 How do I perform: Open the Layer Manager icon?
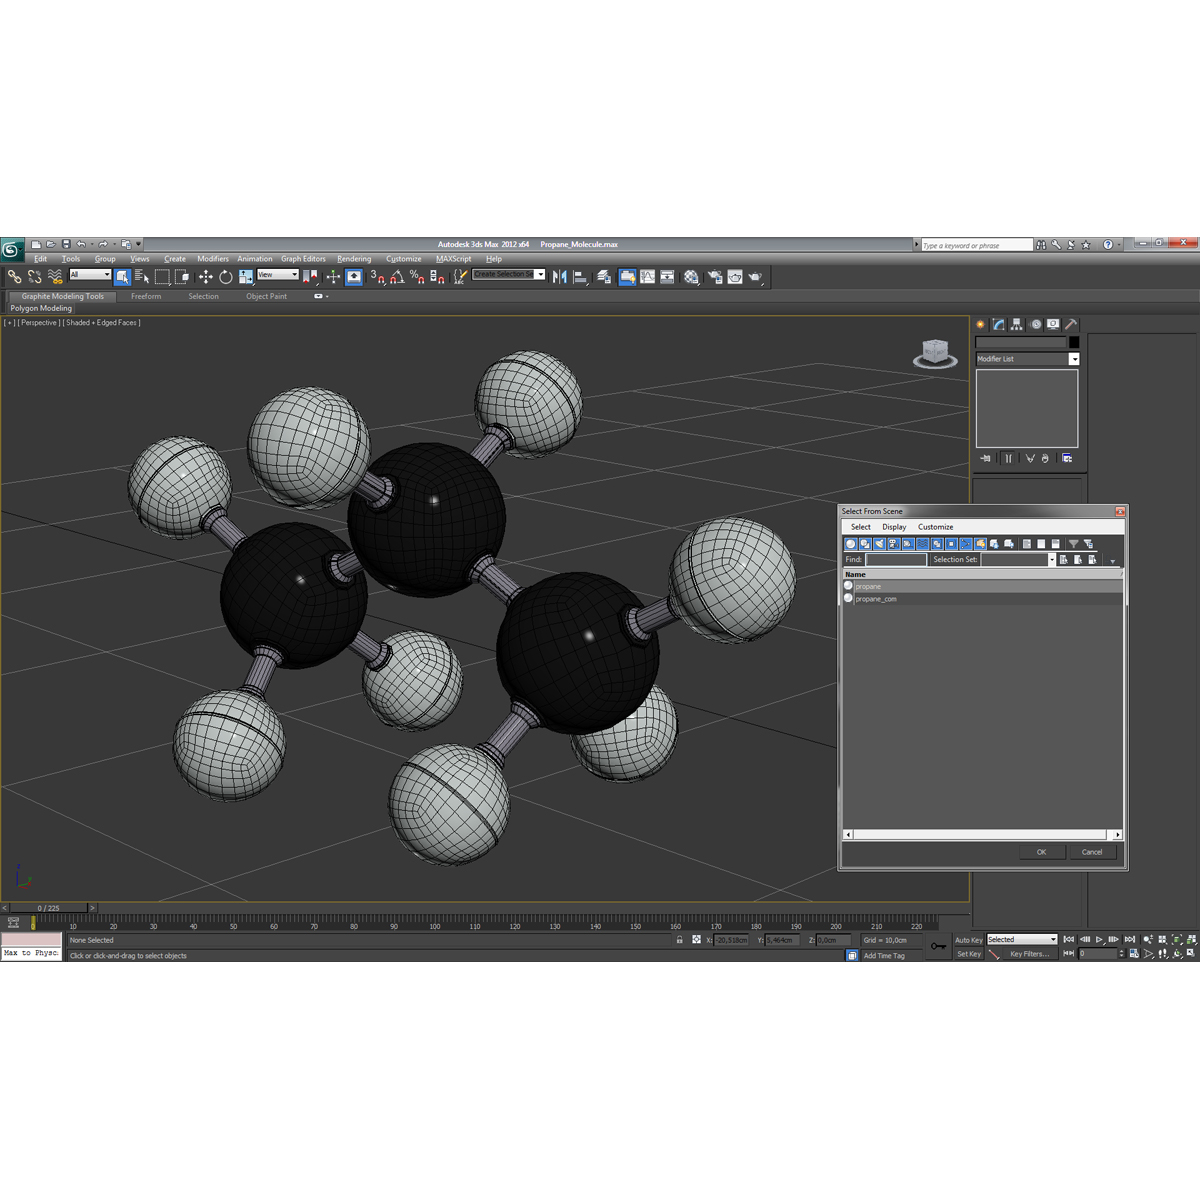click(602, 277)
